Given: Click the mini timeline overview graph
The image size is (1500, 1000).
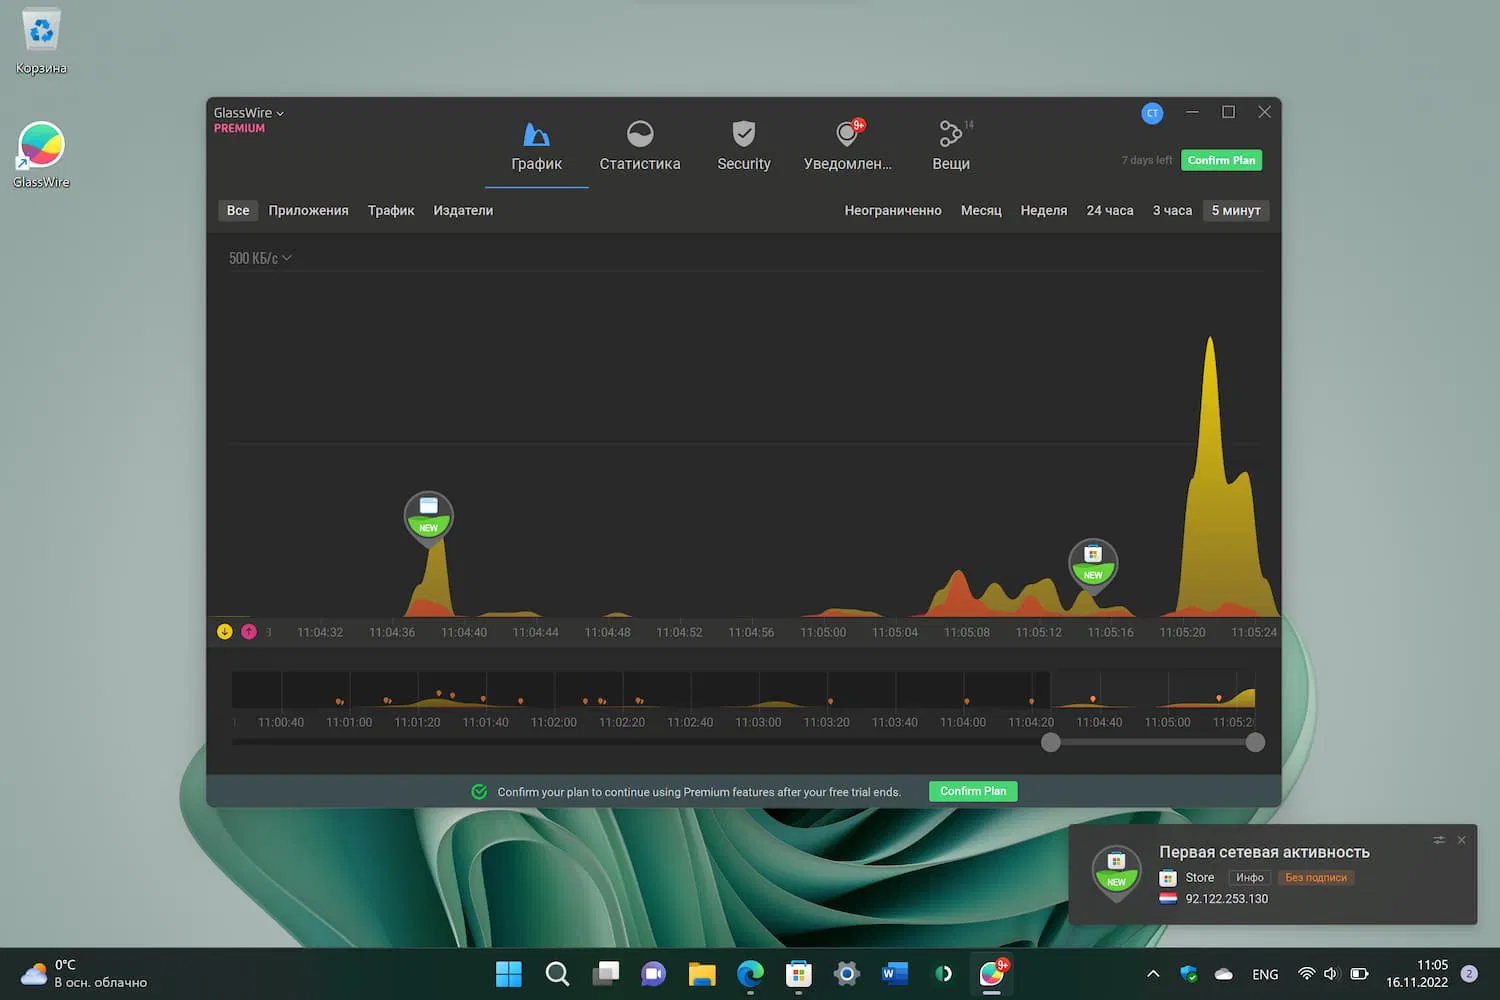Looking at the screenshot, I should tap(743, 690).
